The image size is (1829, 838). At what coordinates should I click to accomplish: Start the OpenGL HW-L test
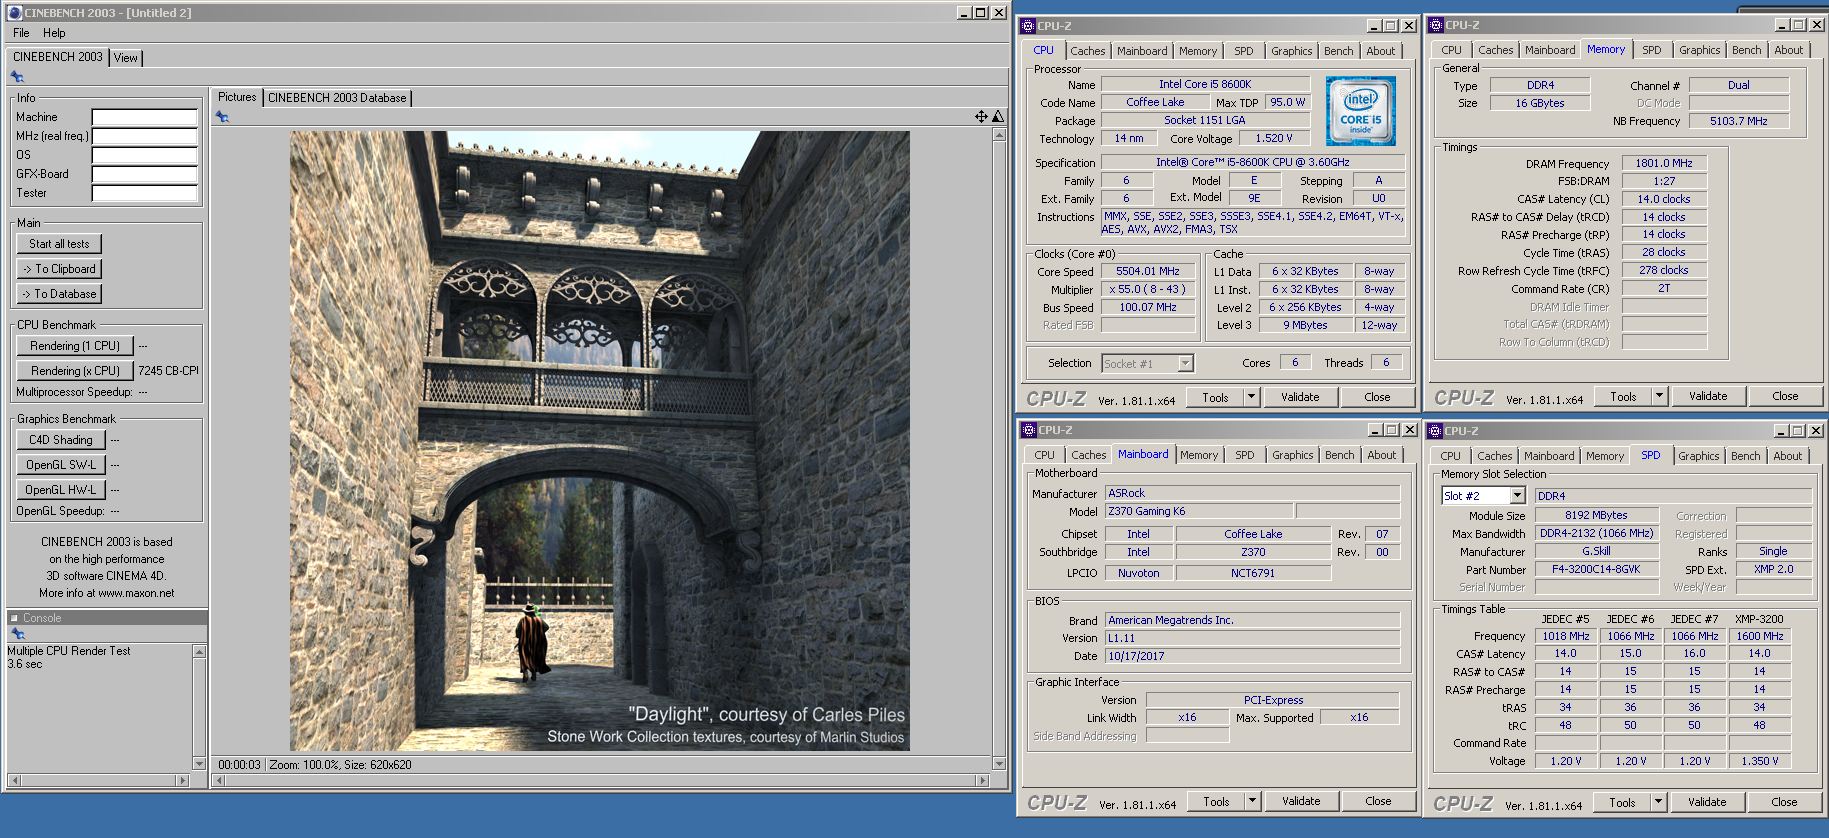(x=61, y=490)
